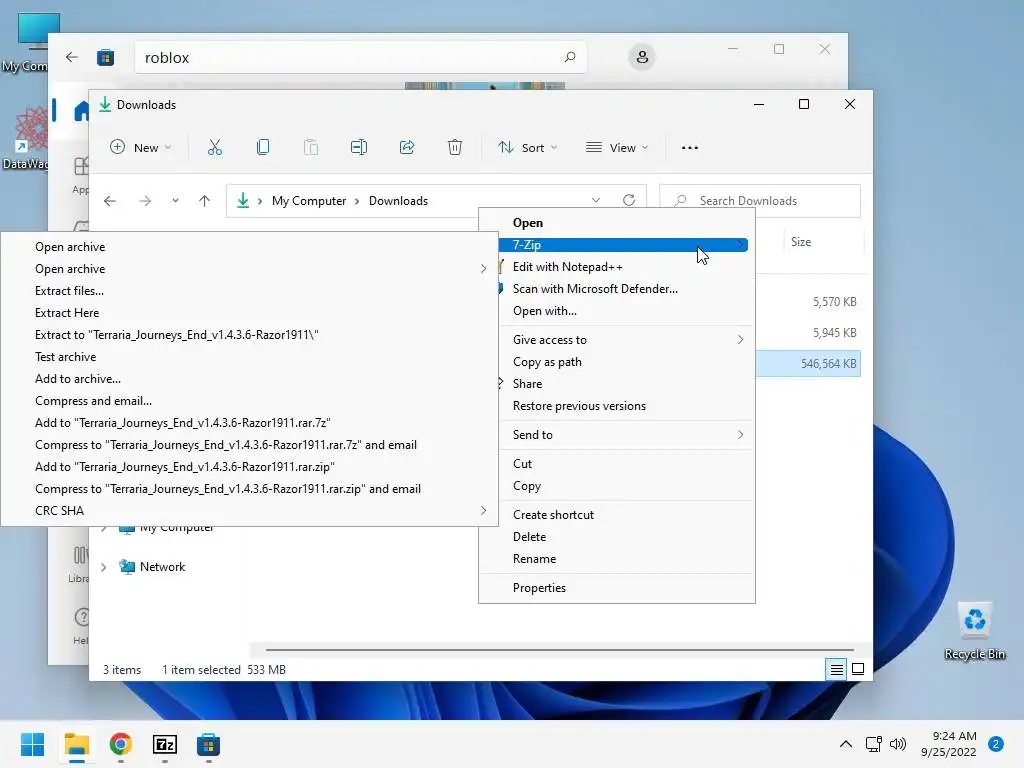This screenshot has height=768, width=1024.
Task: Click My Computer breadcrumb in address bar
Action: click(x=309, y=201)
